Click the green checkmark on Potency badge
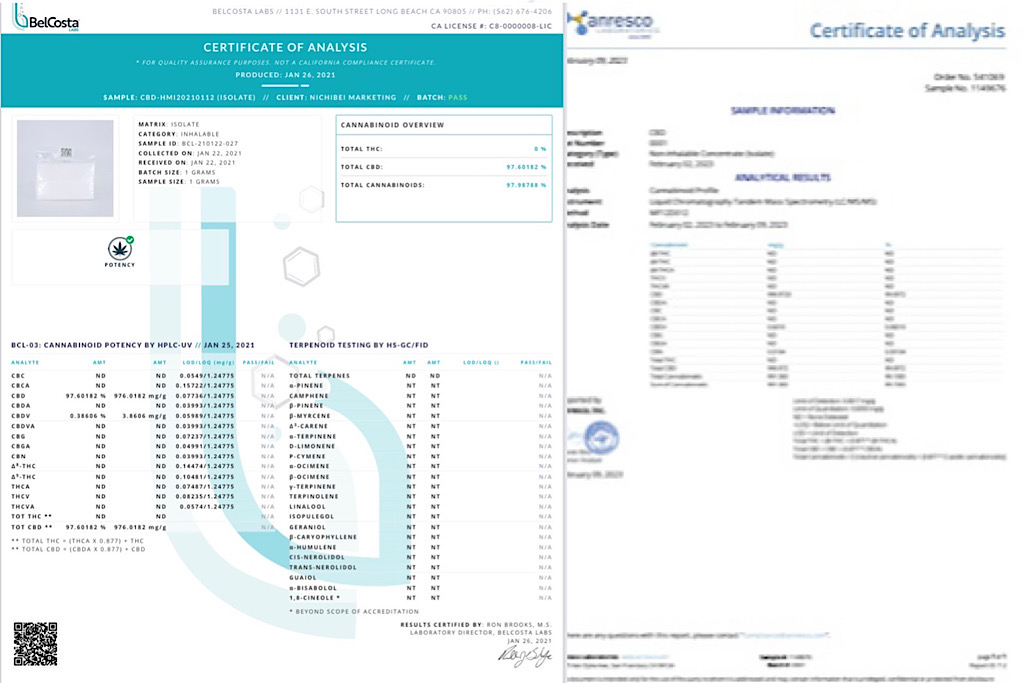The width and height of the screenshot is (1024, 683). tap(130, 240)
